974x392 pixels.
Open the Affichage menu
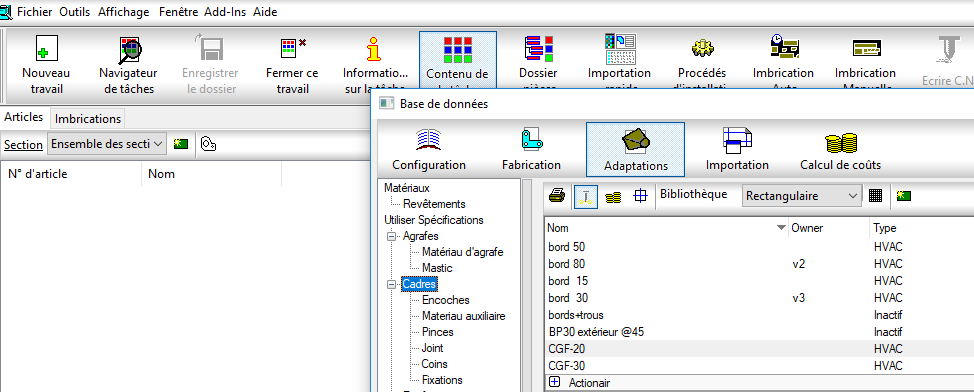124,12
